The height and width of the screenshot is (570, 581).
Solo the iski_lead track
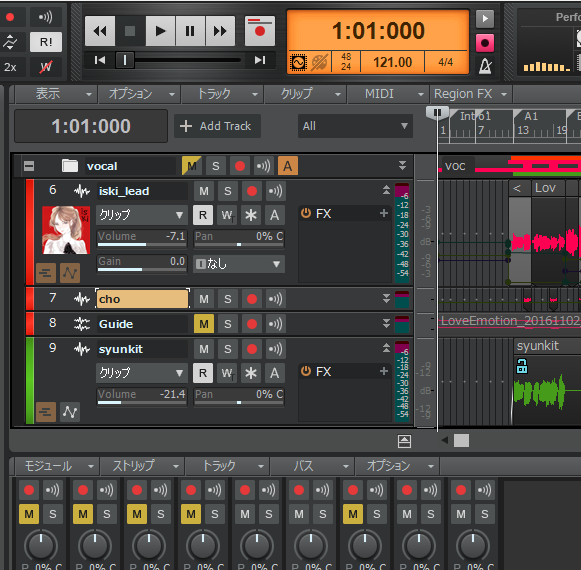click(x=228, y=191)
